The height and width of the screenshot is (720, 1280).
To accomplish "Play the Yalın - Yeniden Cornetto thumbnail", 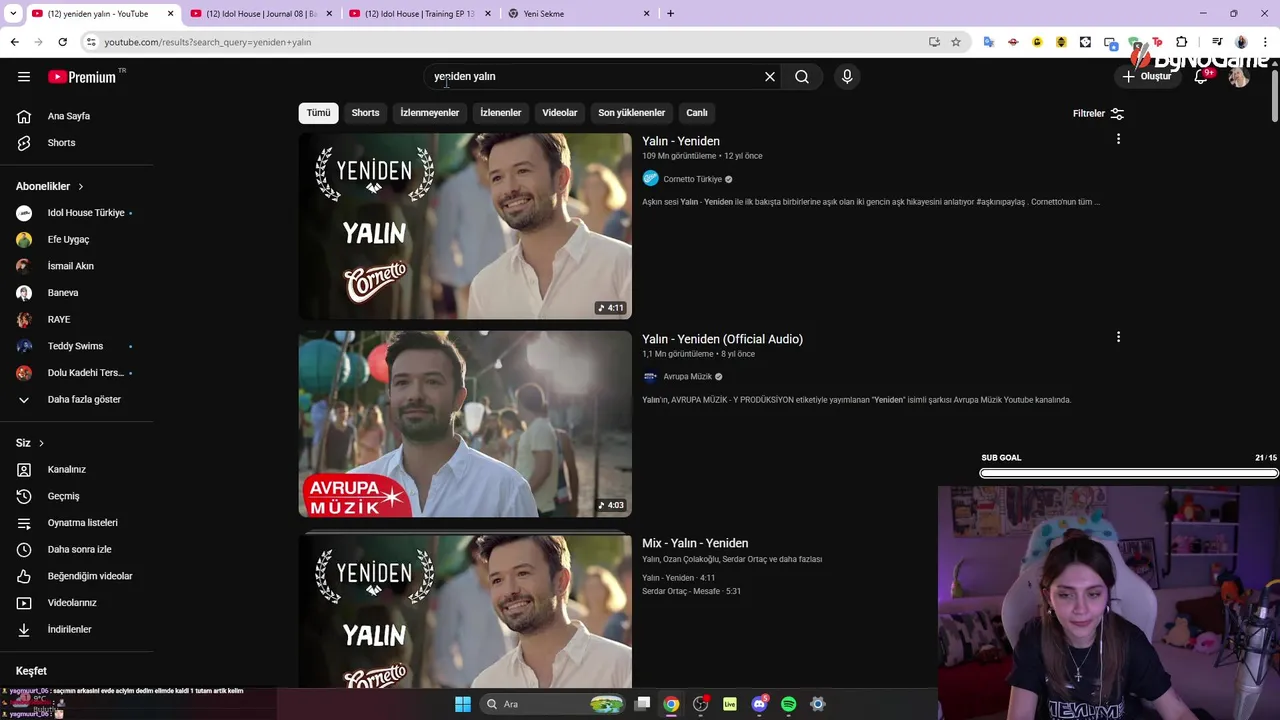I will (x=465, y=226).
